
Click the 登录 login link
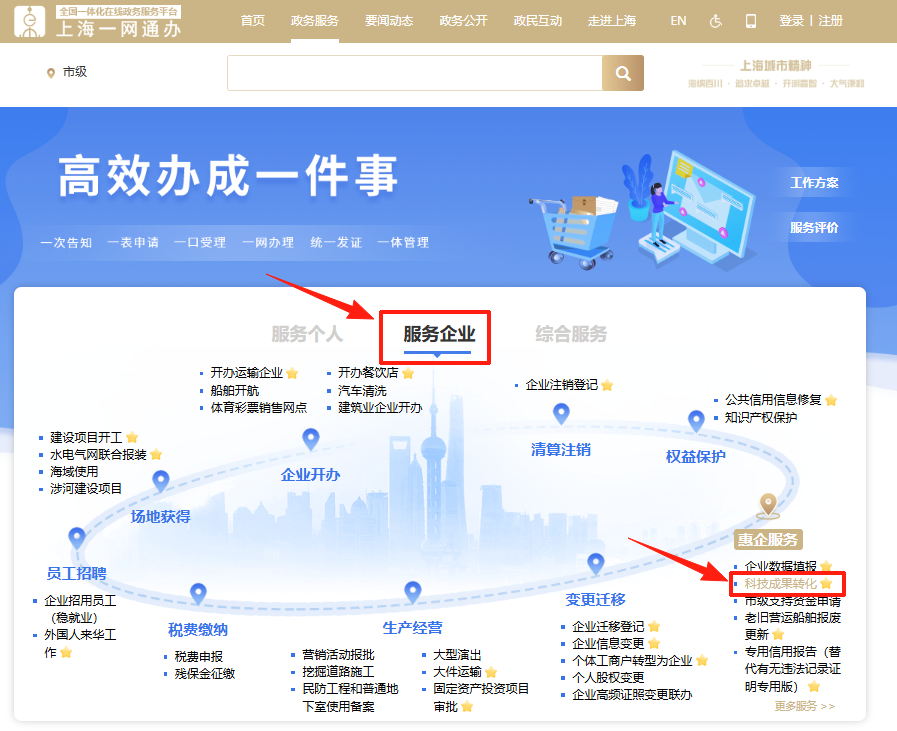[792, 20]
